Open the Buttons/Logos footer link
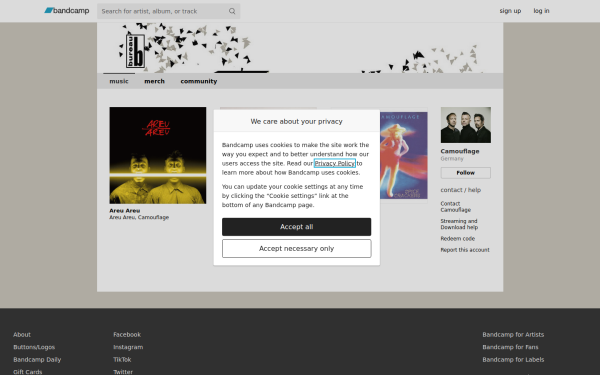This screenshot has width=600, height=375. (x=34, y=347)
